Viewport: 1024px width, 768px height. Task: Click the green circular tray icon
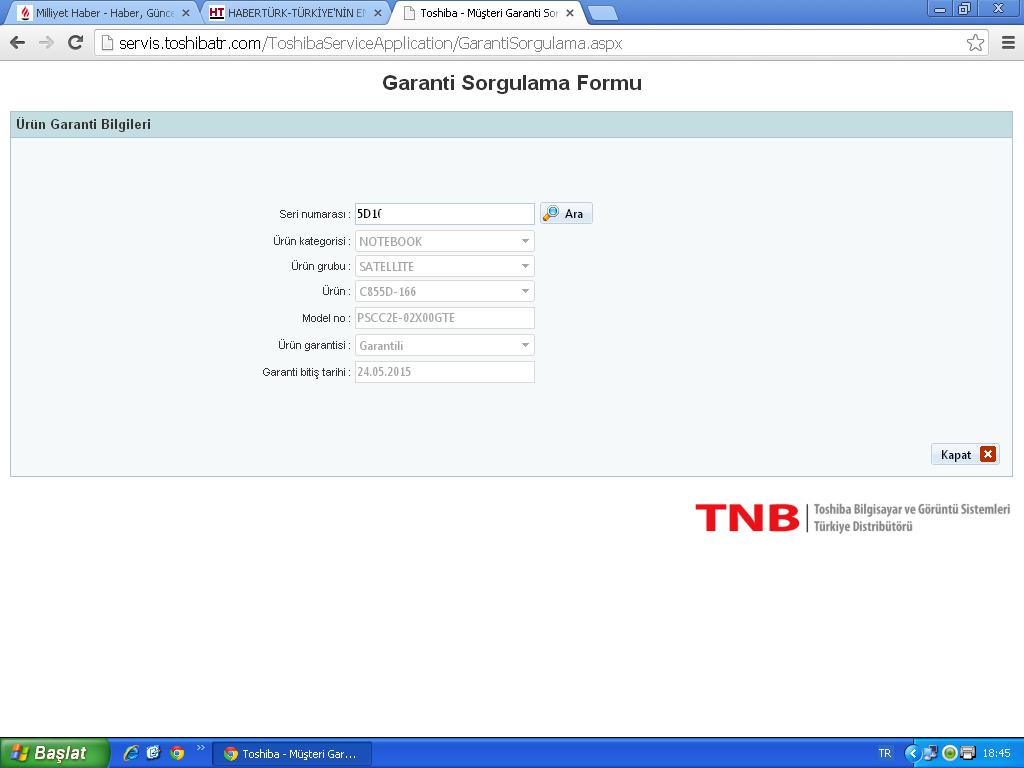(950, 753)
